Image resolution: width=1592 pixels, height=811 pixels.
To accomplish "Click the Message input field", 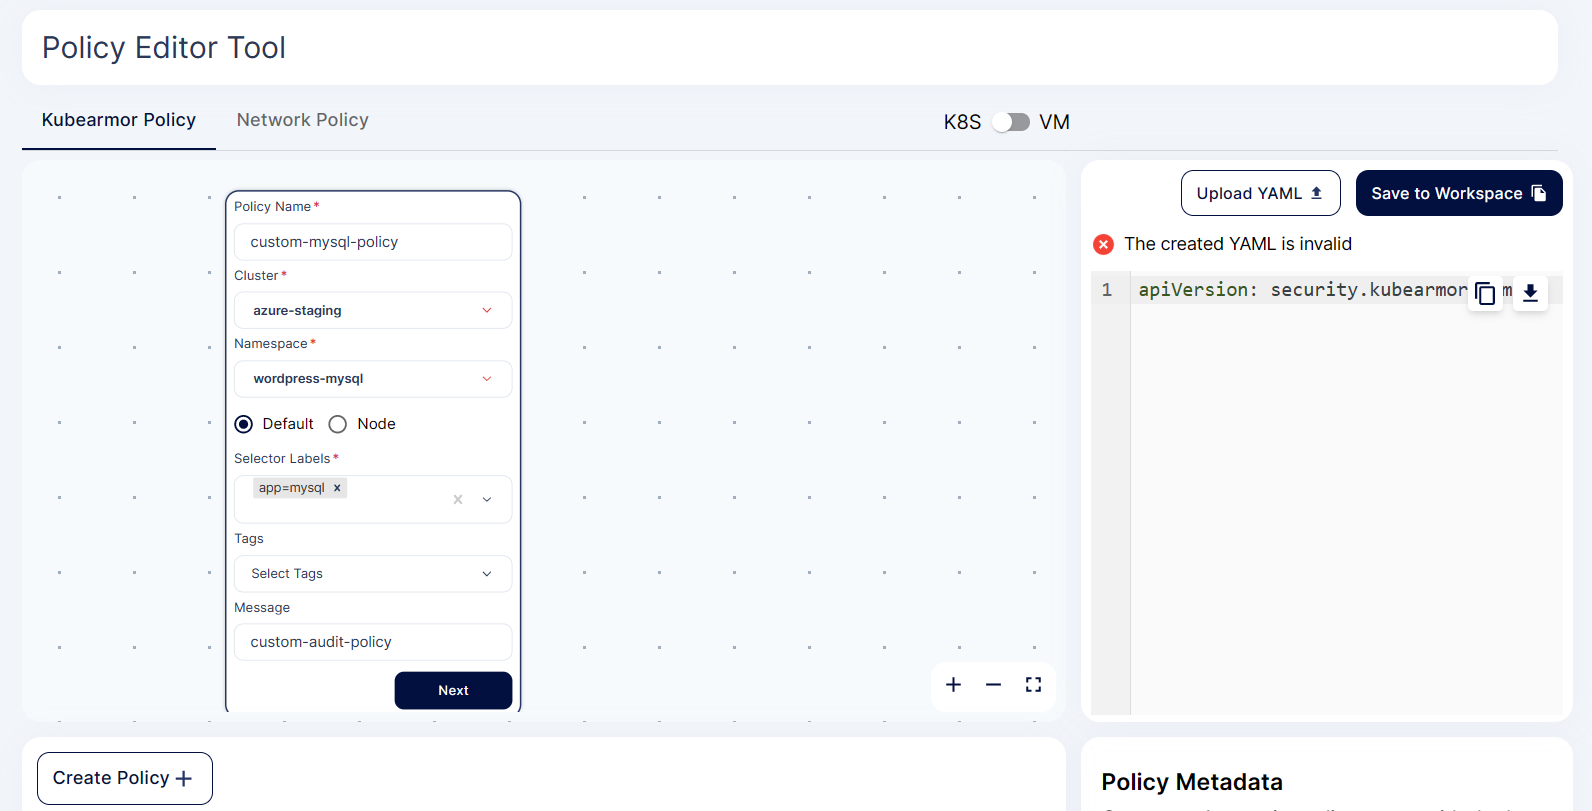I will pyautogui.click(x=373, y=642).
